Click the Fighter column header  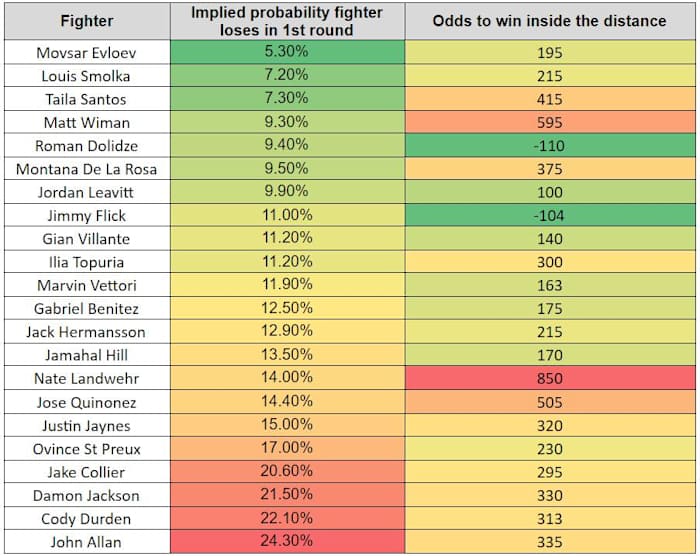tap(86, 21)
